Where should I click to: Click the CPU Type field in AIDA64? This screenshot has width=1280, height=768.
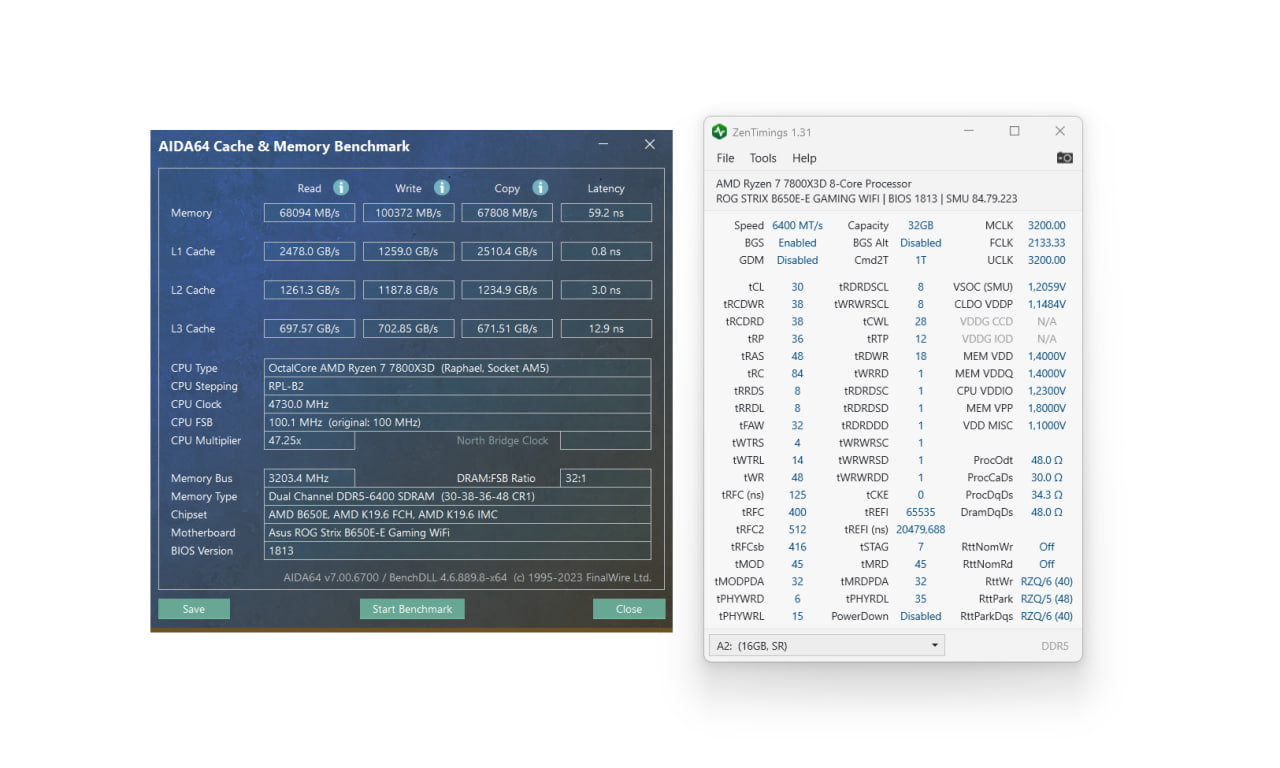[457, 368]
